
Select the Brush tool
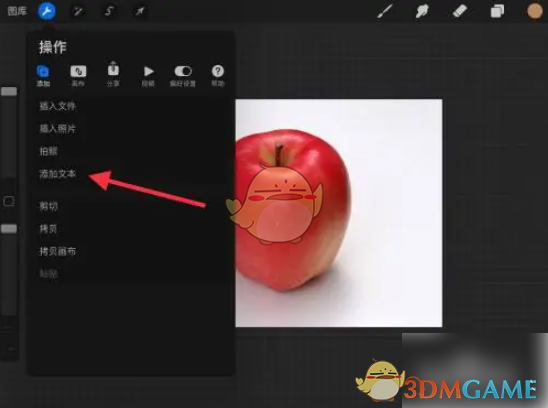tap(385, 11)
